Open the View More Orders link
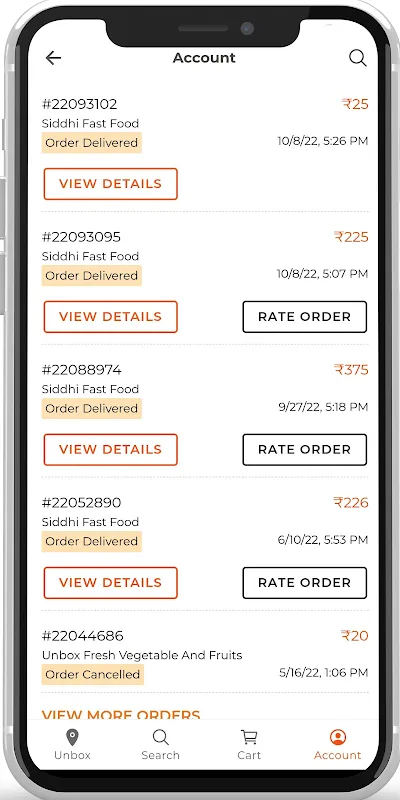 click(x=121, y=714)
